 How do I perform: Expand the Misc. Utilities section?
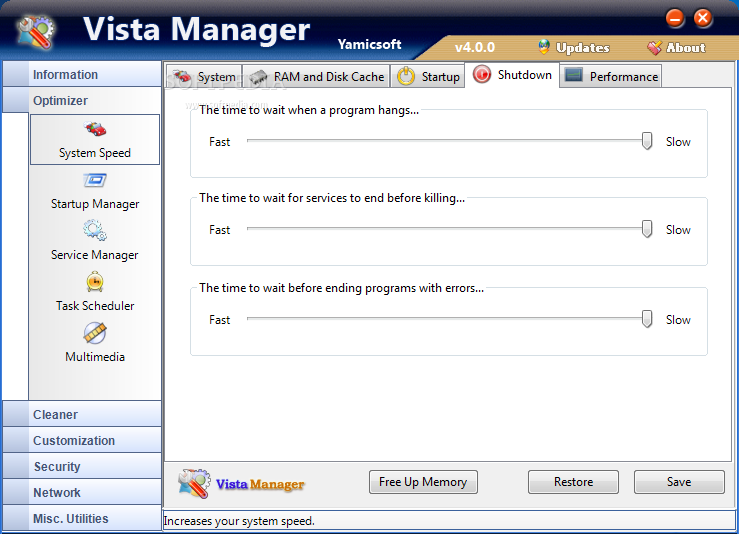pyautogui.click(x=82, y=518)
